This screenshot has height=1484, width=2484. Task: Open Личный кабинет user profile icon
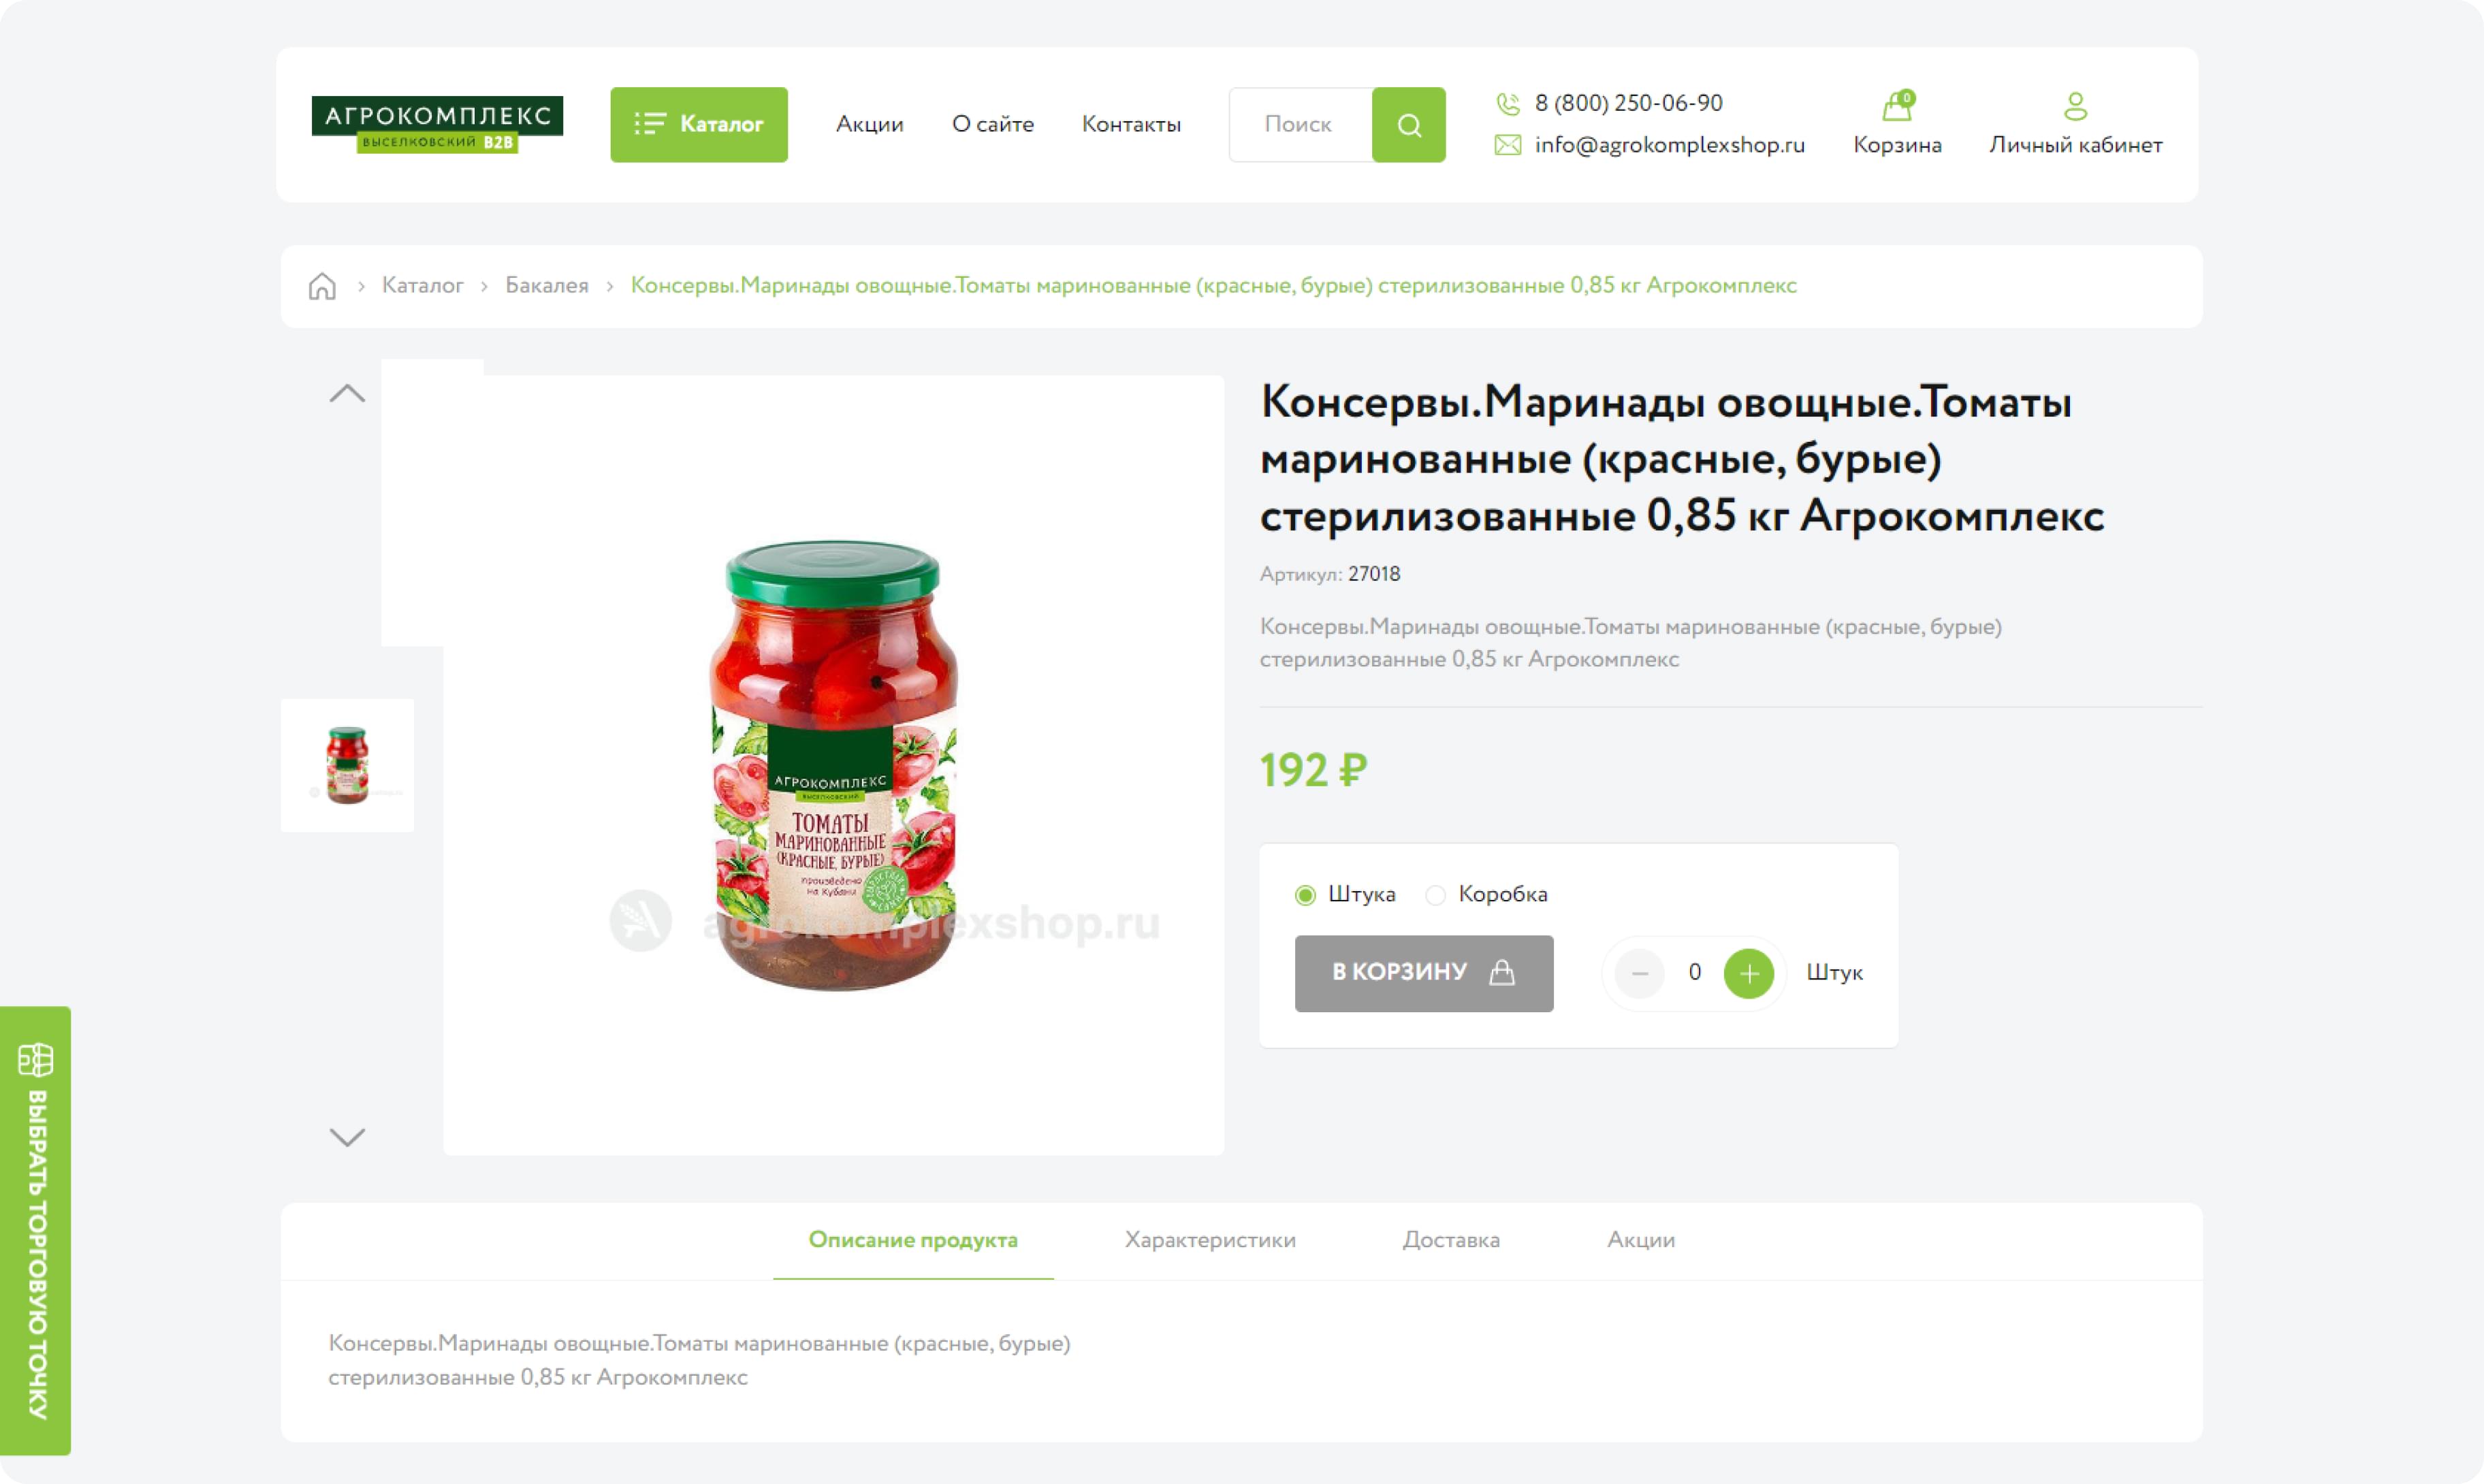click(x=2075, y=106)
